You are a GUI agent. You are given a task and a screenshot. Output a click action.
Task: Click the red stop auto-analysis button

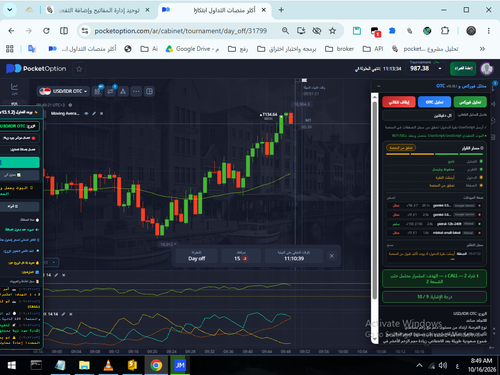tap(399, 102)
